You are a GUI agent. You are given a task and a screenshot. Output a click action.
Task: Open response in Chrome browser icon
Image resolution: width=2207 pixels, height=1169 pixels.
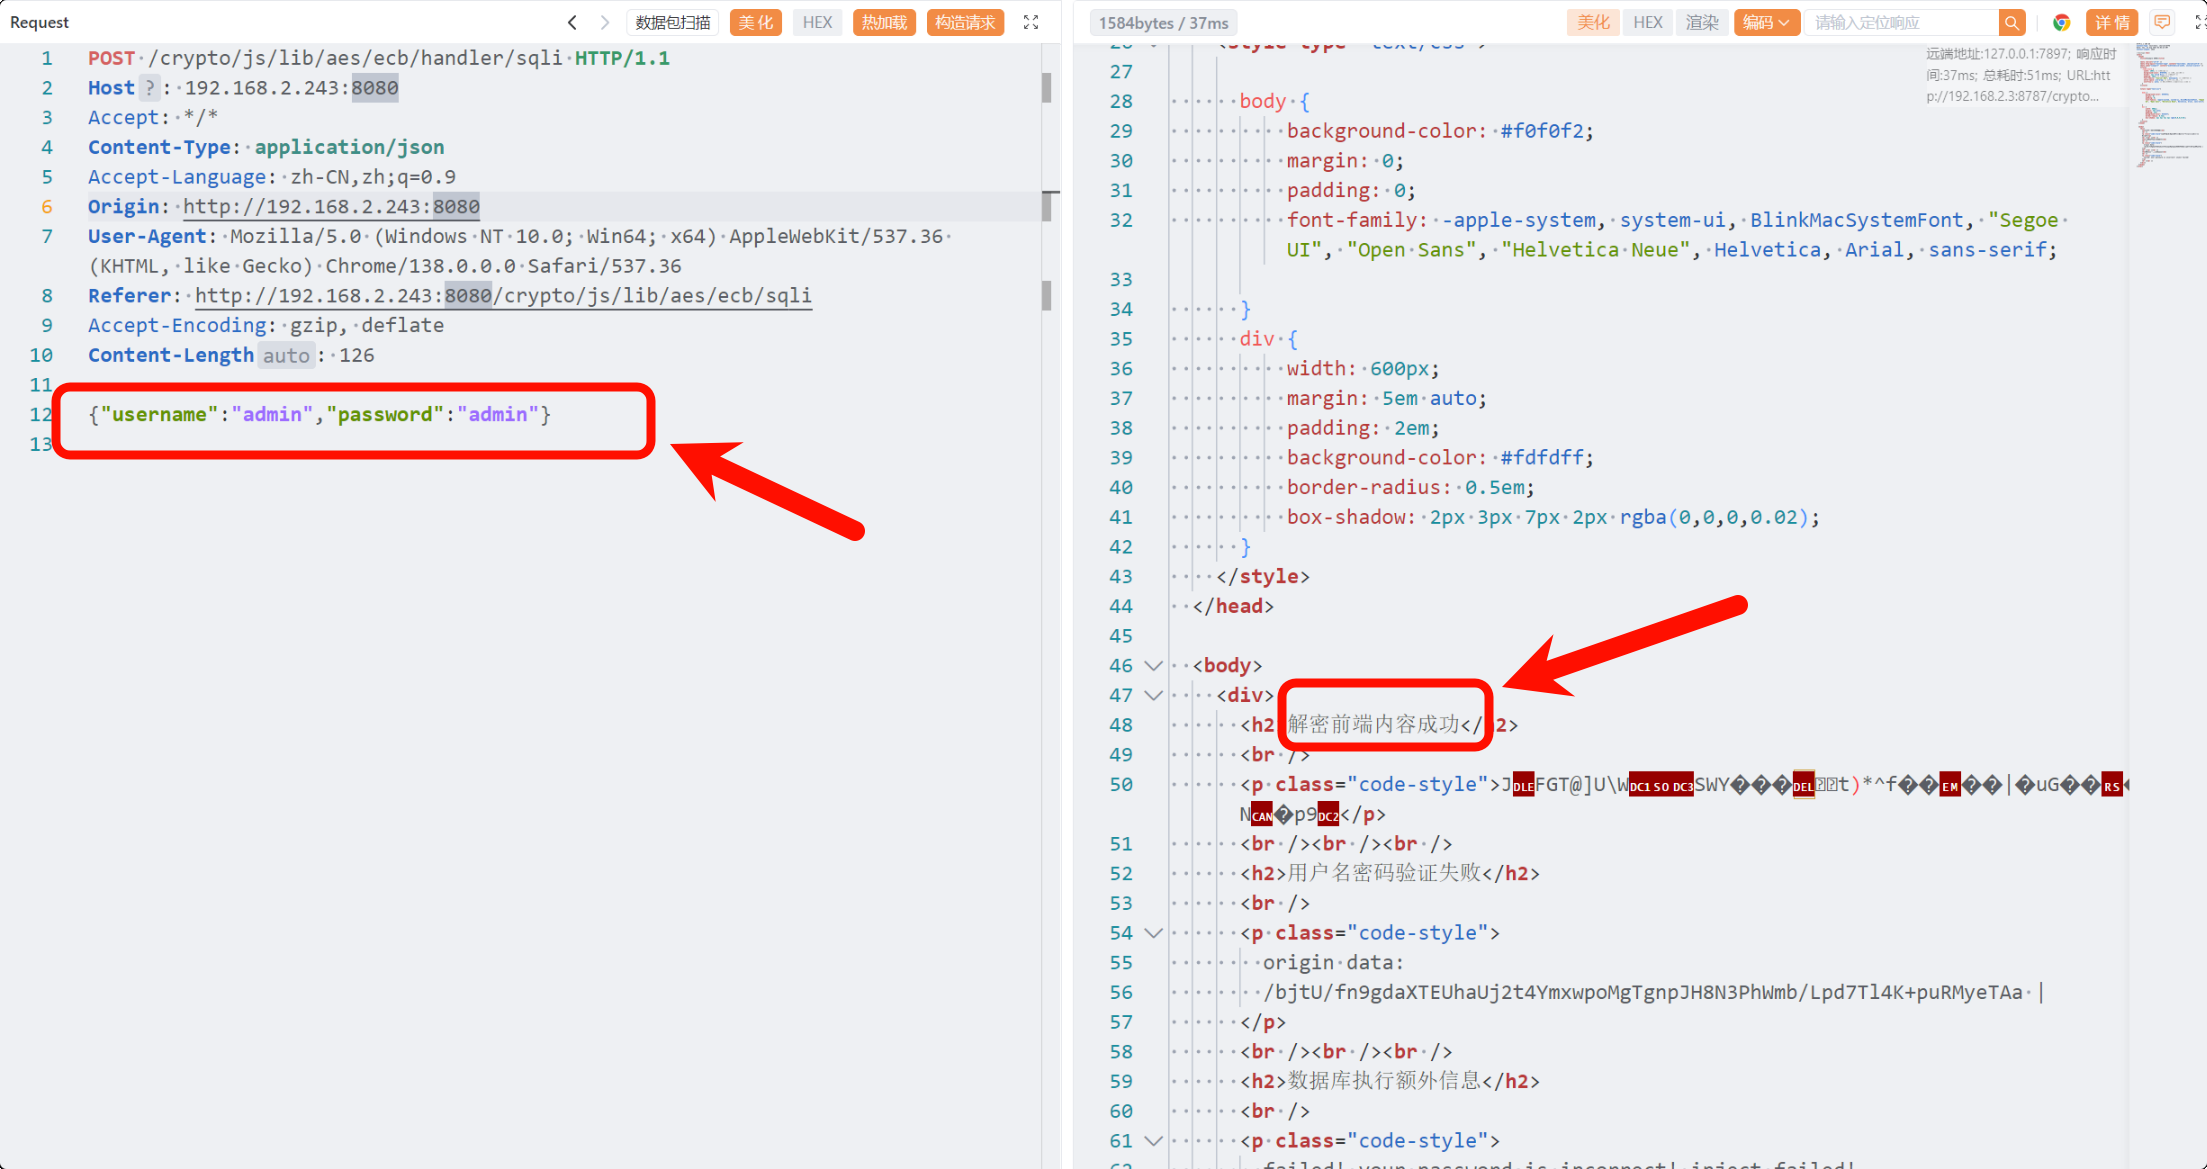2061,22
